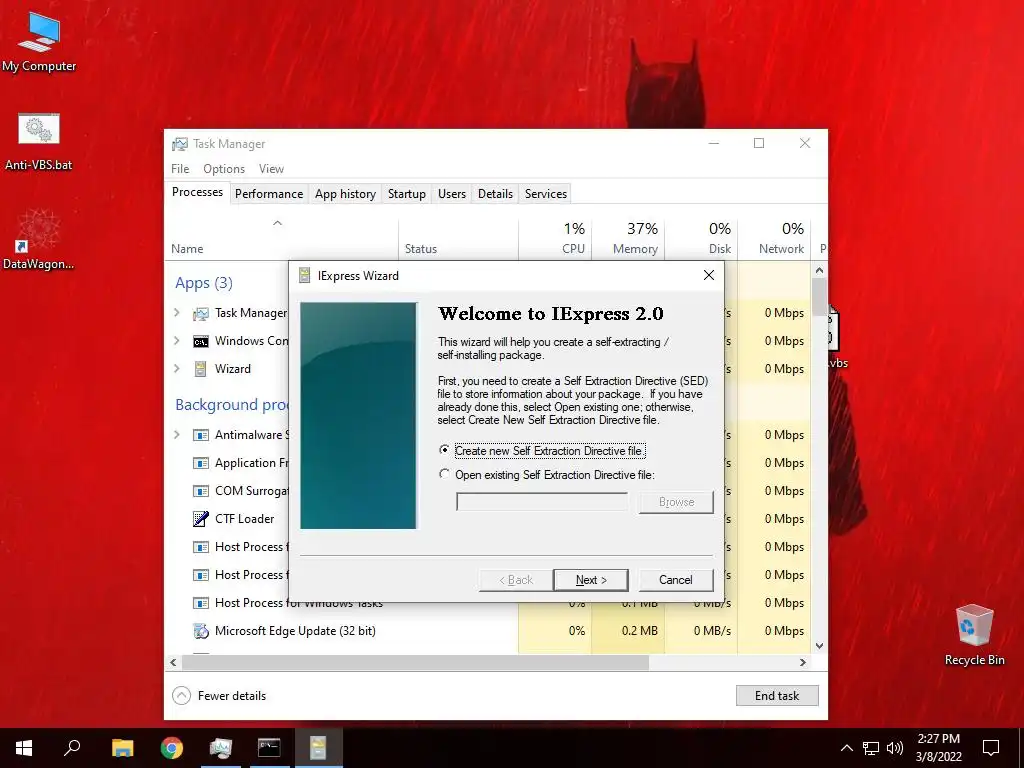Select Recycle Bin on desktop
This screenshot has width=1024, height=768.
pyautogui.click(x=974, y=635)
